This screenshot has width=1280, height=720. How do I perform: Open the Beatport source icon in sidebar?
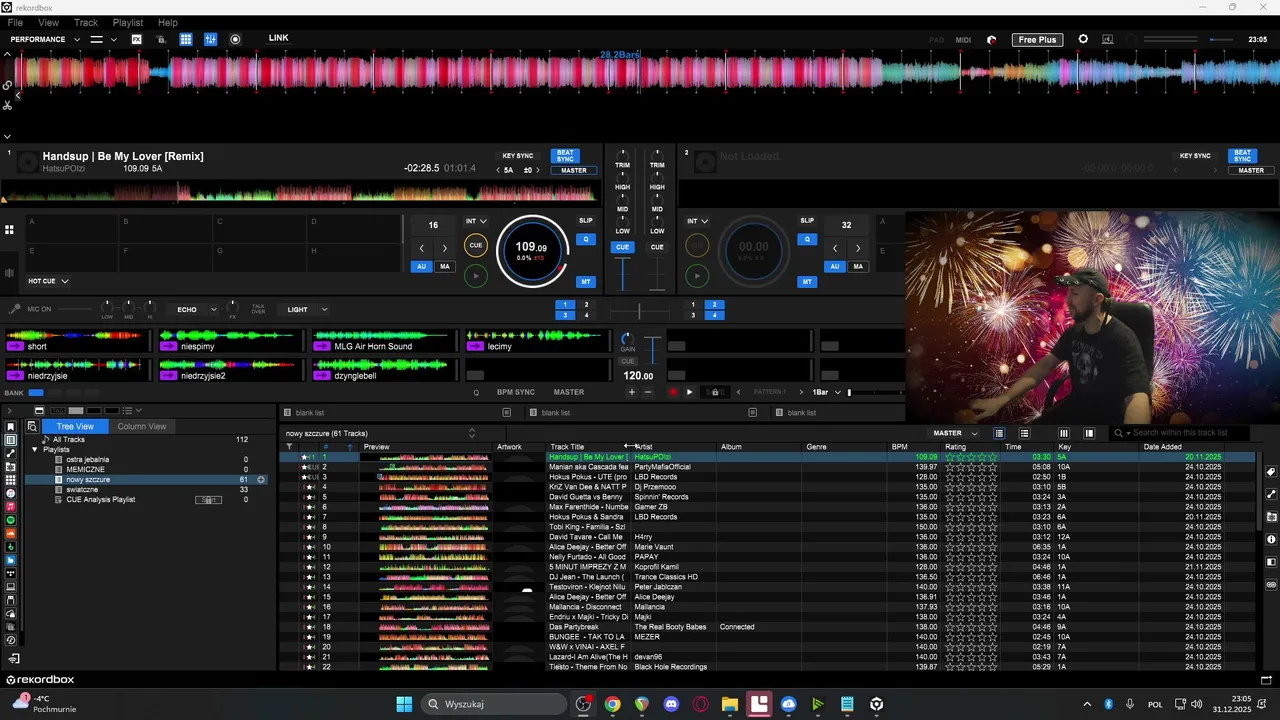[x=11, y=547]
